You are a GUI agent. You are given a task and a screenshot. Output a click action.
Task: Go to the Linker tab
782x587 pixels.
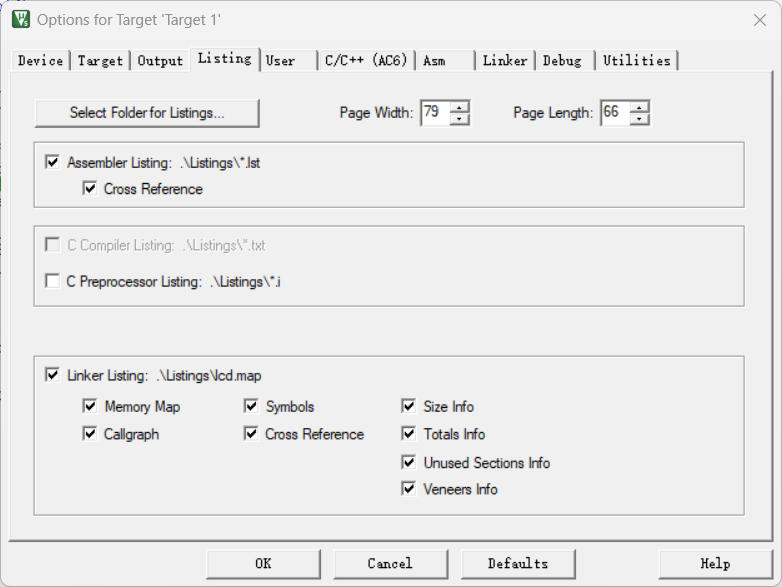504,61
